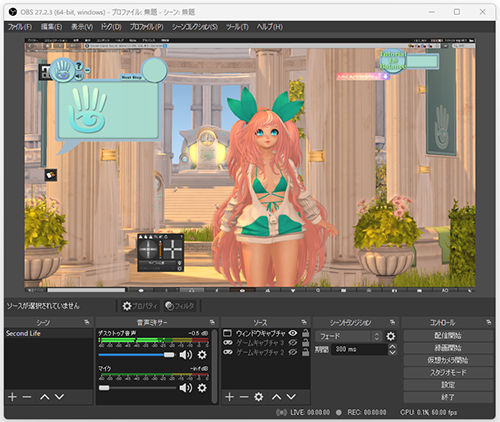Decrease transition duration with down stepper
Screen dimensions: 500x422
(x=392, y=352)
